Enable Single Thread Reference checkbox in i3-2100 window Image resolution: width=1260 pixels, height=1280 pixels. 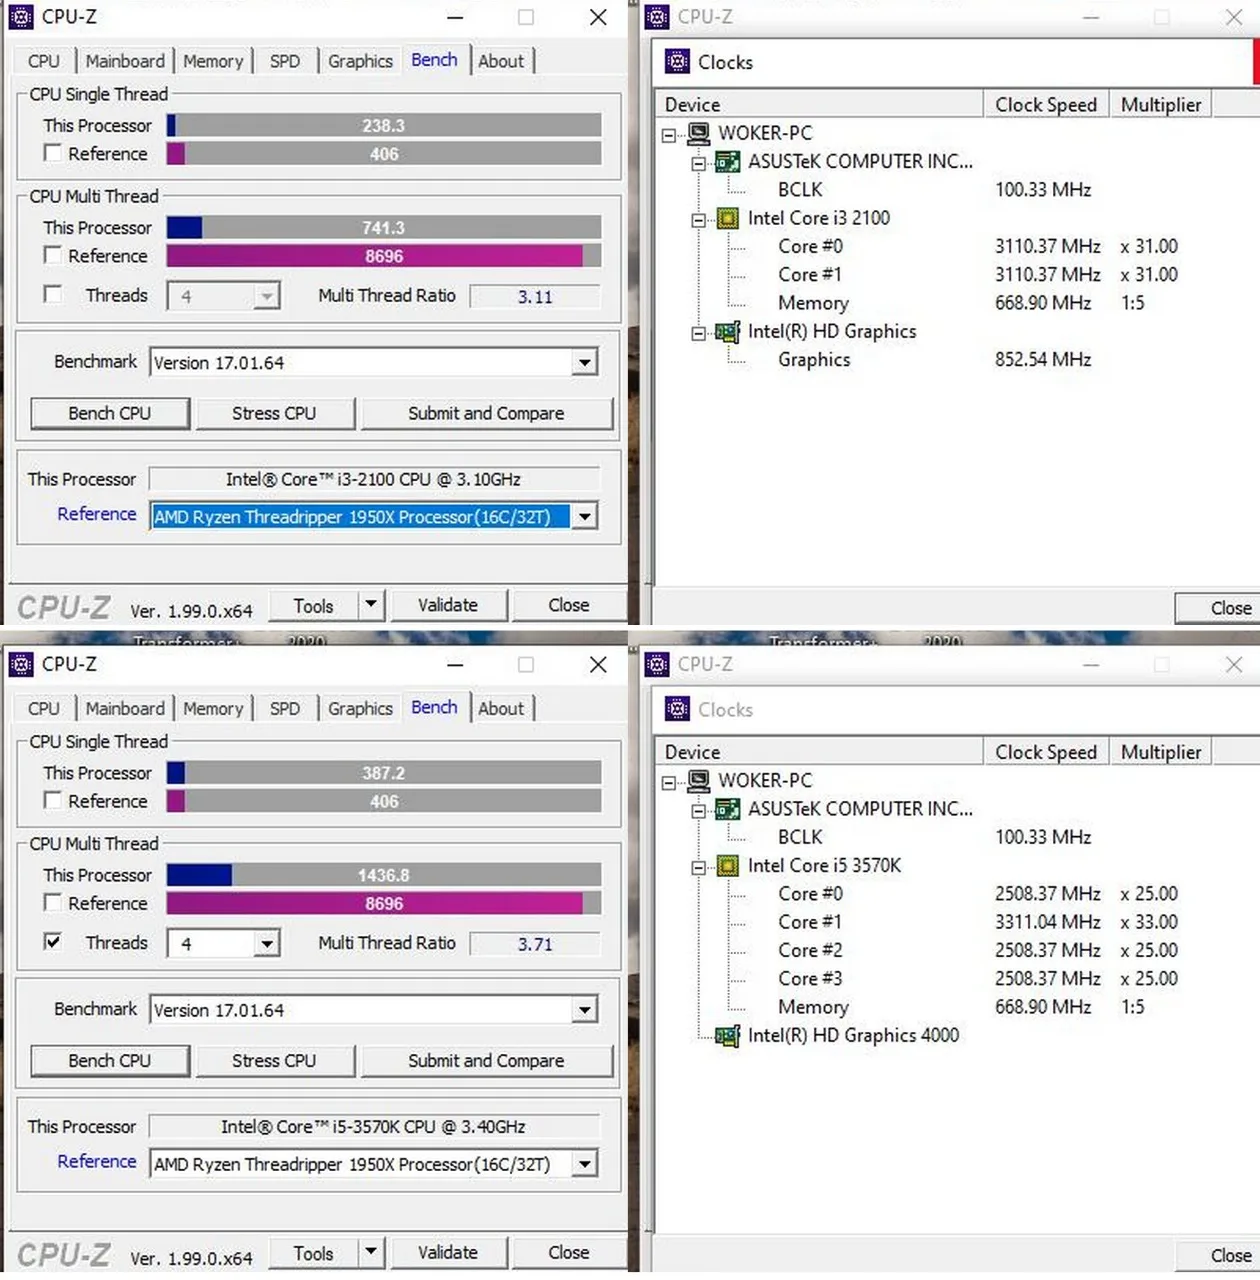coord(53,153)
